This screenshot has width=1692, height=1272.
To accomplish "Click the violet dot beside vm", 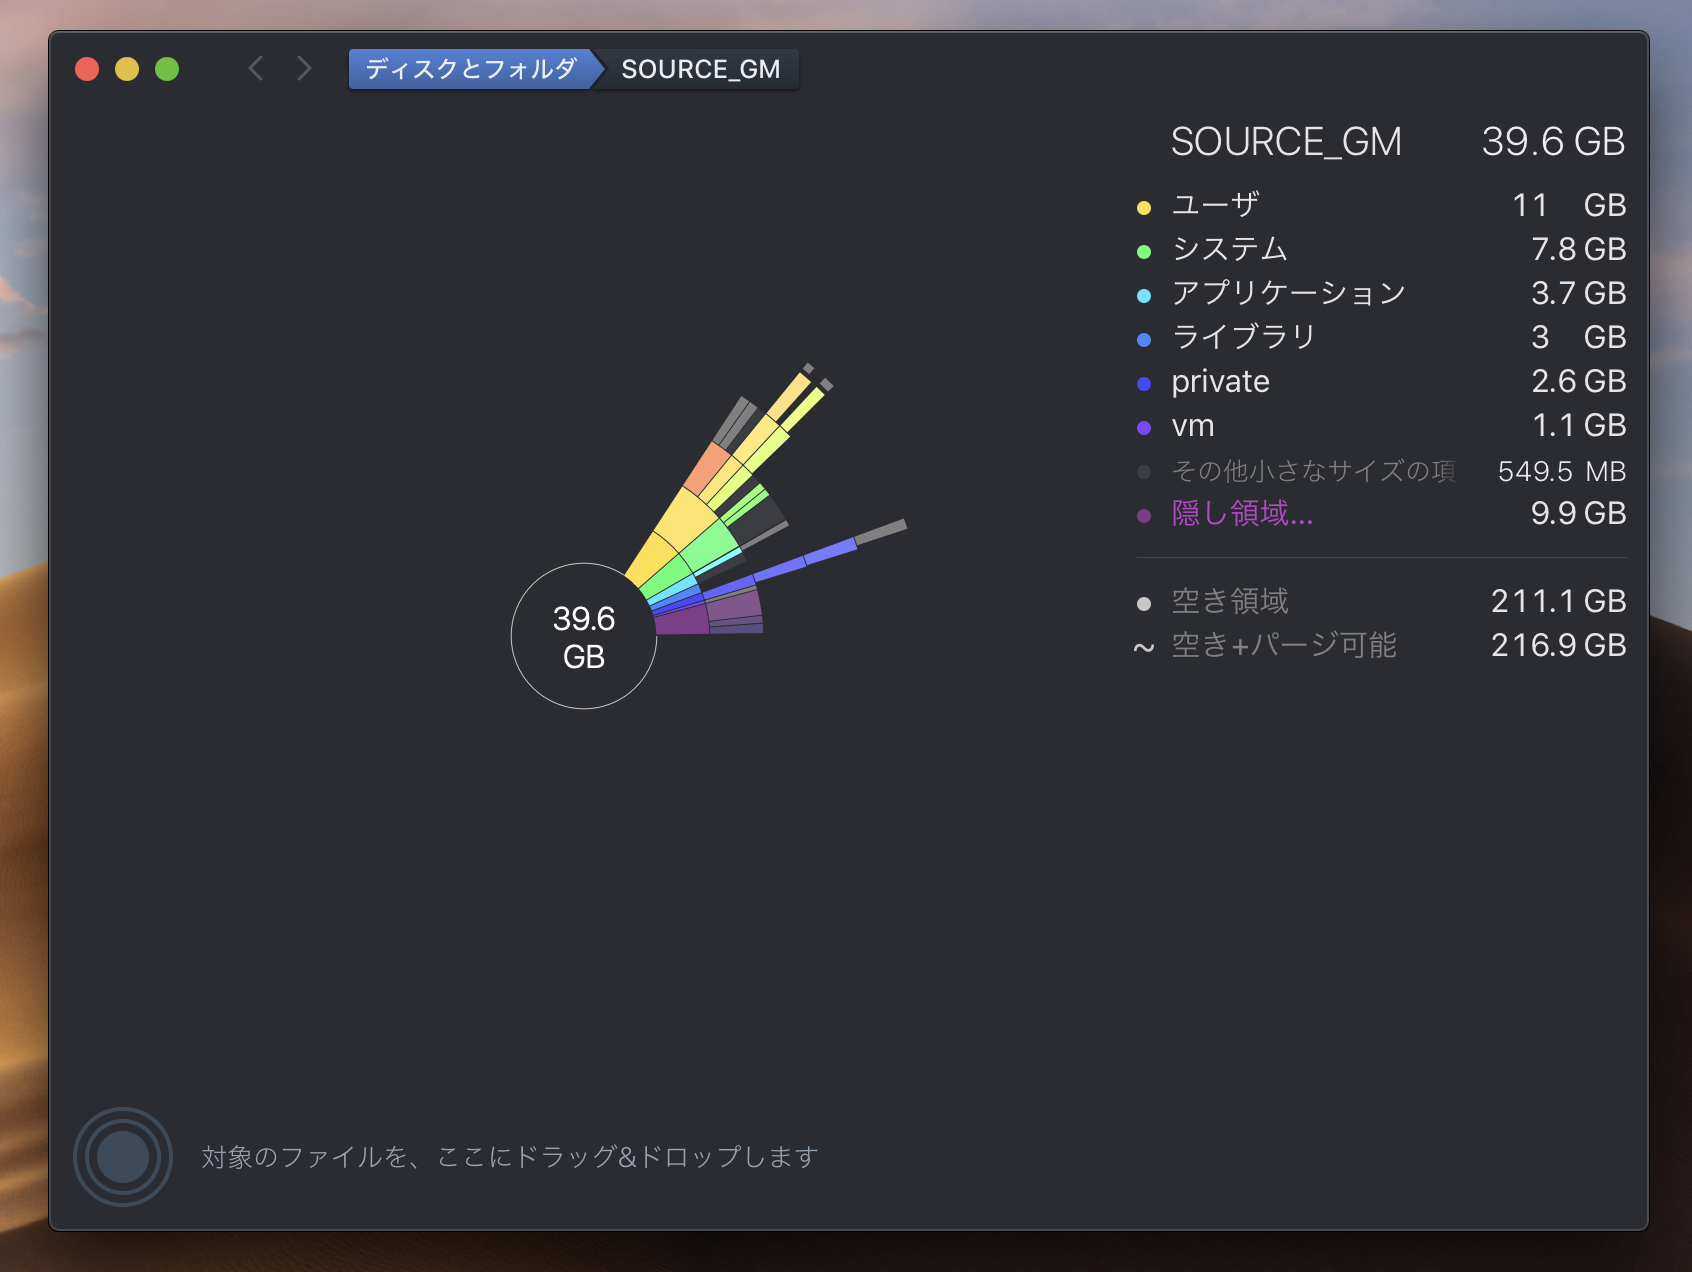I will click(x=1144, y=428).
